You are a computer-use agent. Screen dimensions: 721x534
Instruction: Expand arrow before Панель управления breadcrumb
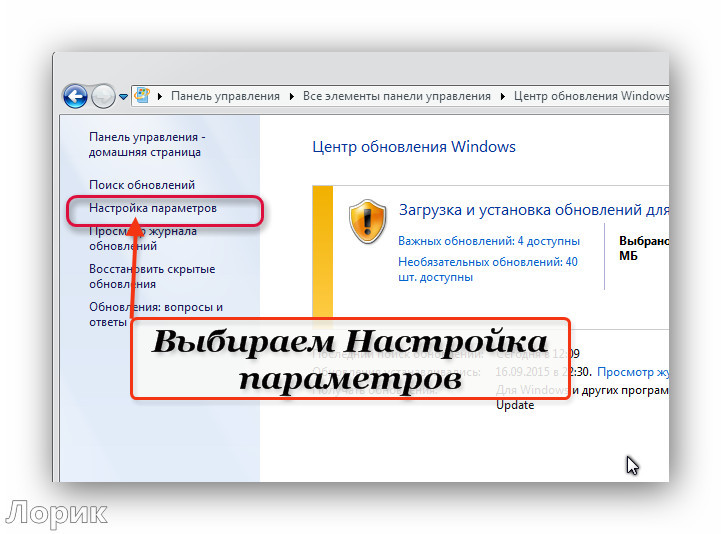[x=160, y=96]
